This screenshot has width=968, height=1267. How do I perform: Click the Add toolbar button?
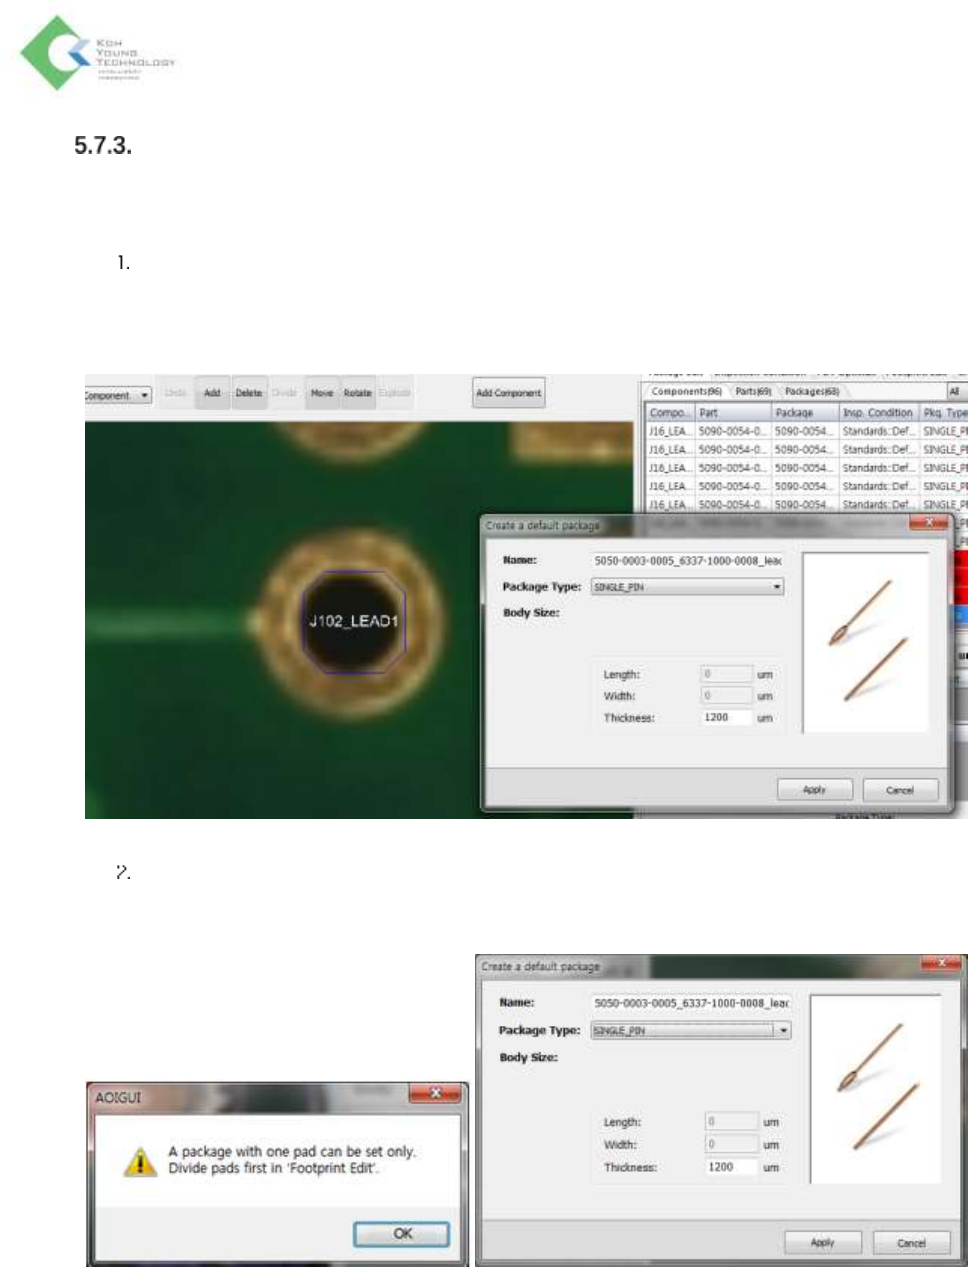pos(212,393)
